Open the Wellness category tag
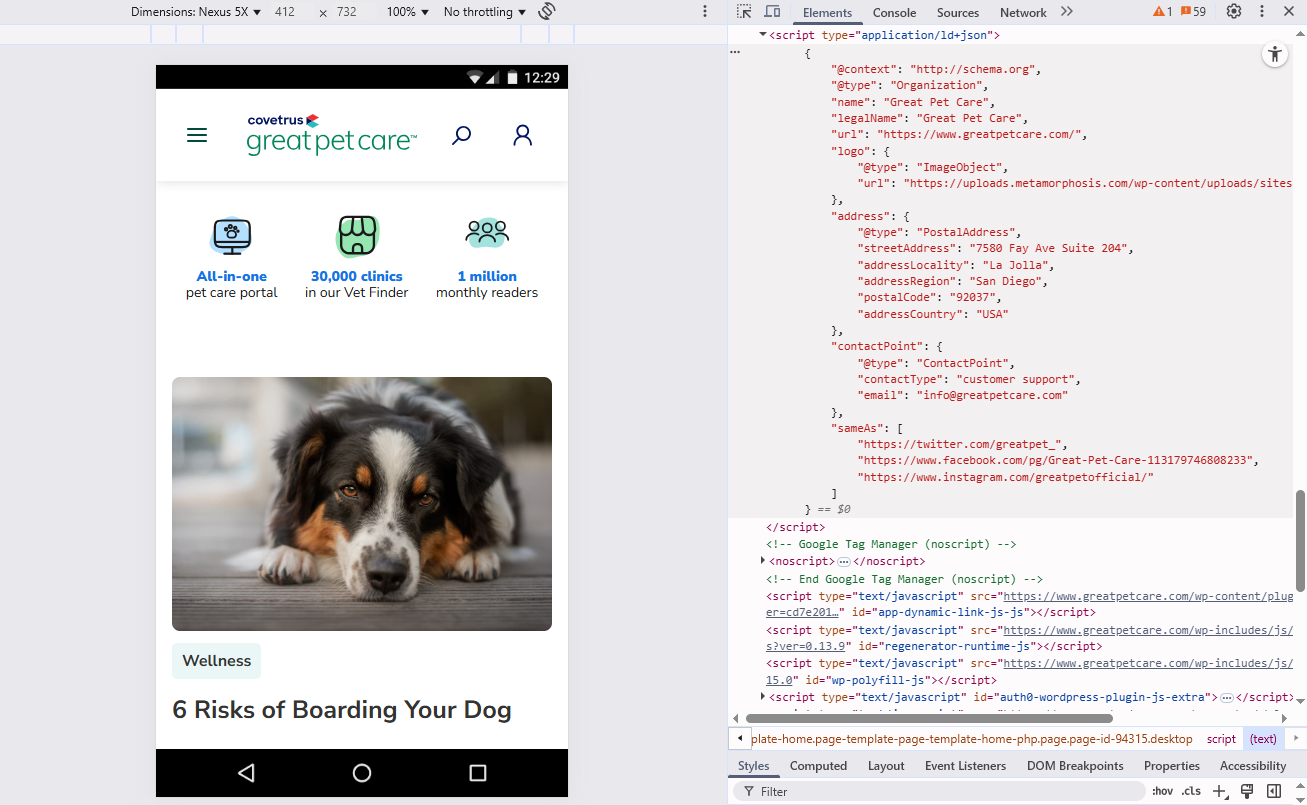The height and width of the screenshot is (805, 1307). click(x=216, y=661)
